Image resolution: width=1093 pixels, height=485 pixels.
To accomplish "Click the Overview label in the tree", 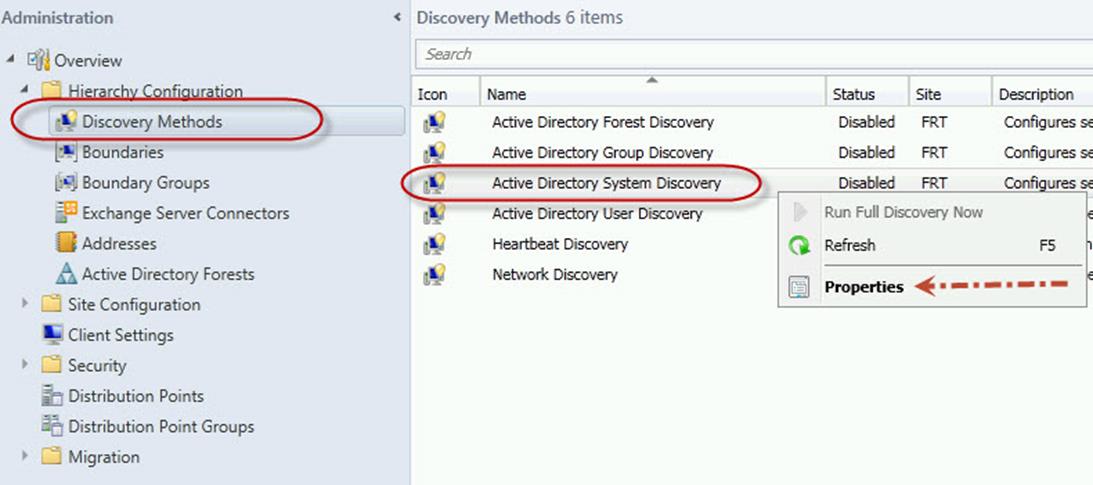I will [x=88, y=61].
